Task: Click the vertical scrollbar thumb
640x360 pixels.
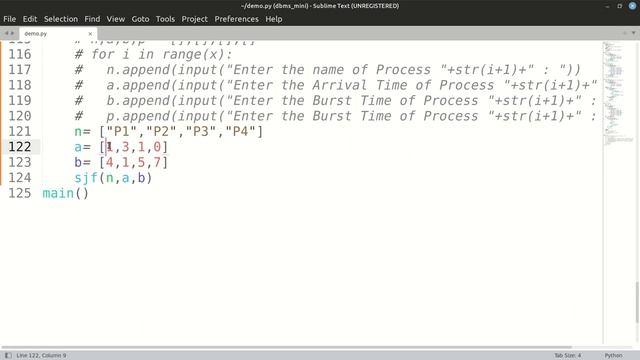Action: pyautogui.click(x=637, y=302)
